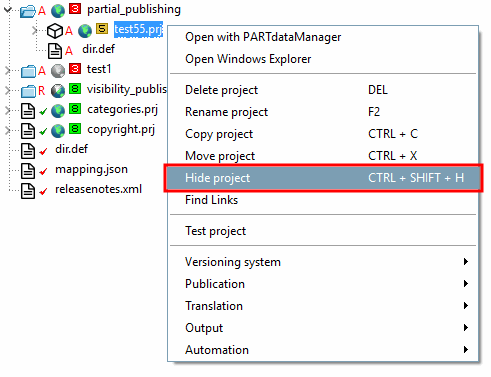491x377 pixels.
Task: Click the open folder icon of partial_publishing
Action: (x=28, y=11)
